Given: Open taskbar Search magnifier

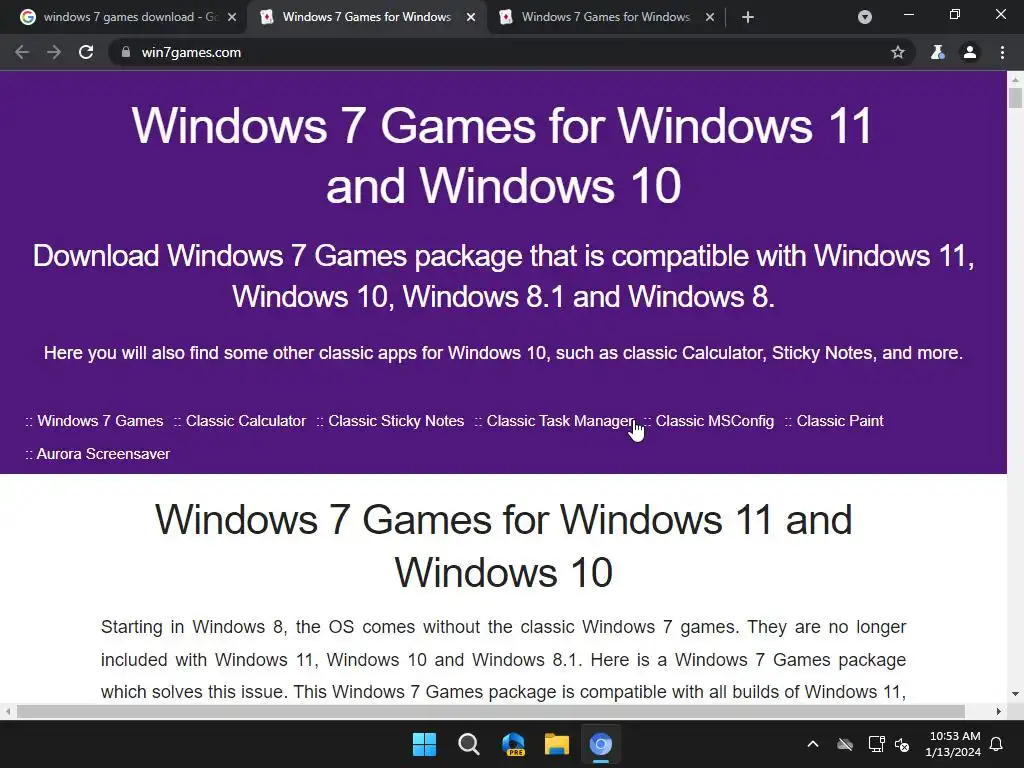Looking at the screenshot, I should (x=468, y=744).
